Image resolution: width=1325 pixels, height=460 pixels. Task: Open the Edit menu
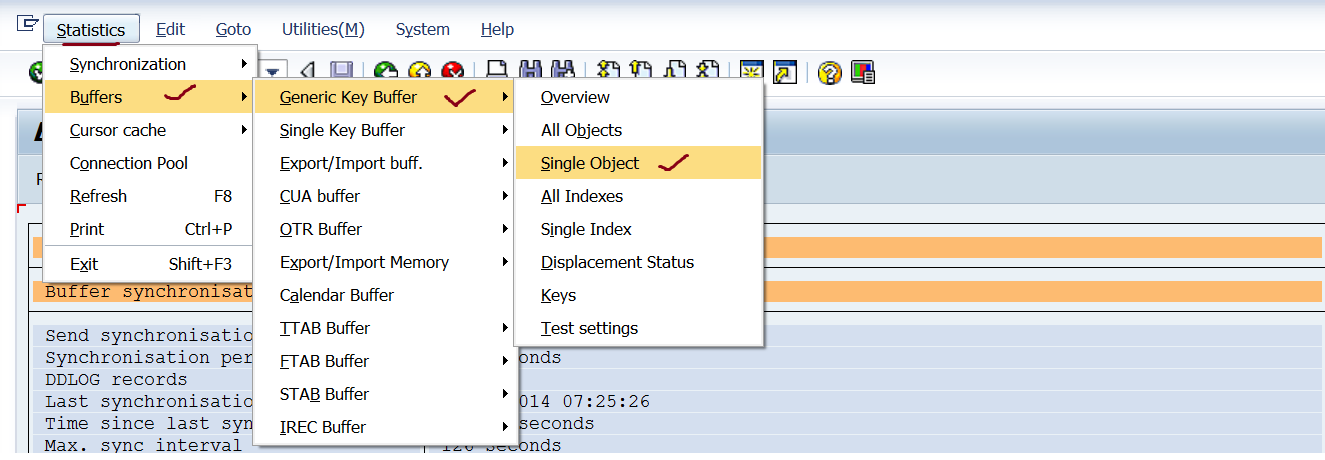171,29
